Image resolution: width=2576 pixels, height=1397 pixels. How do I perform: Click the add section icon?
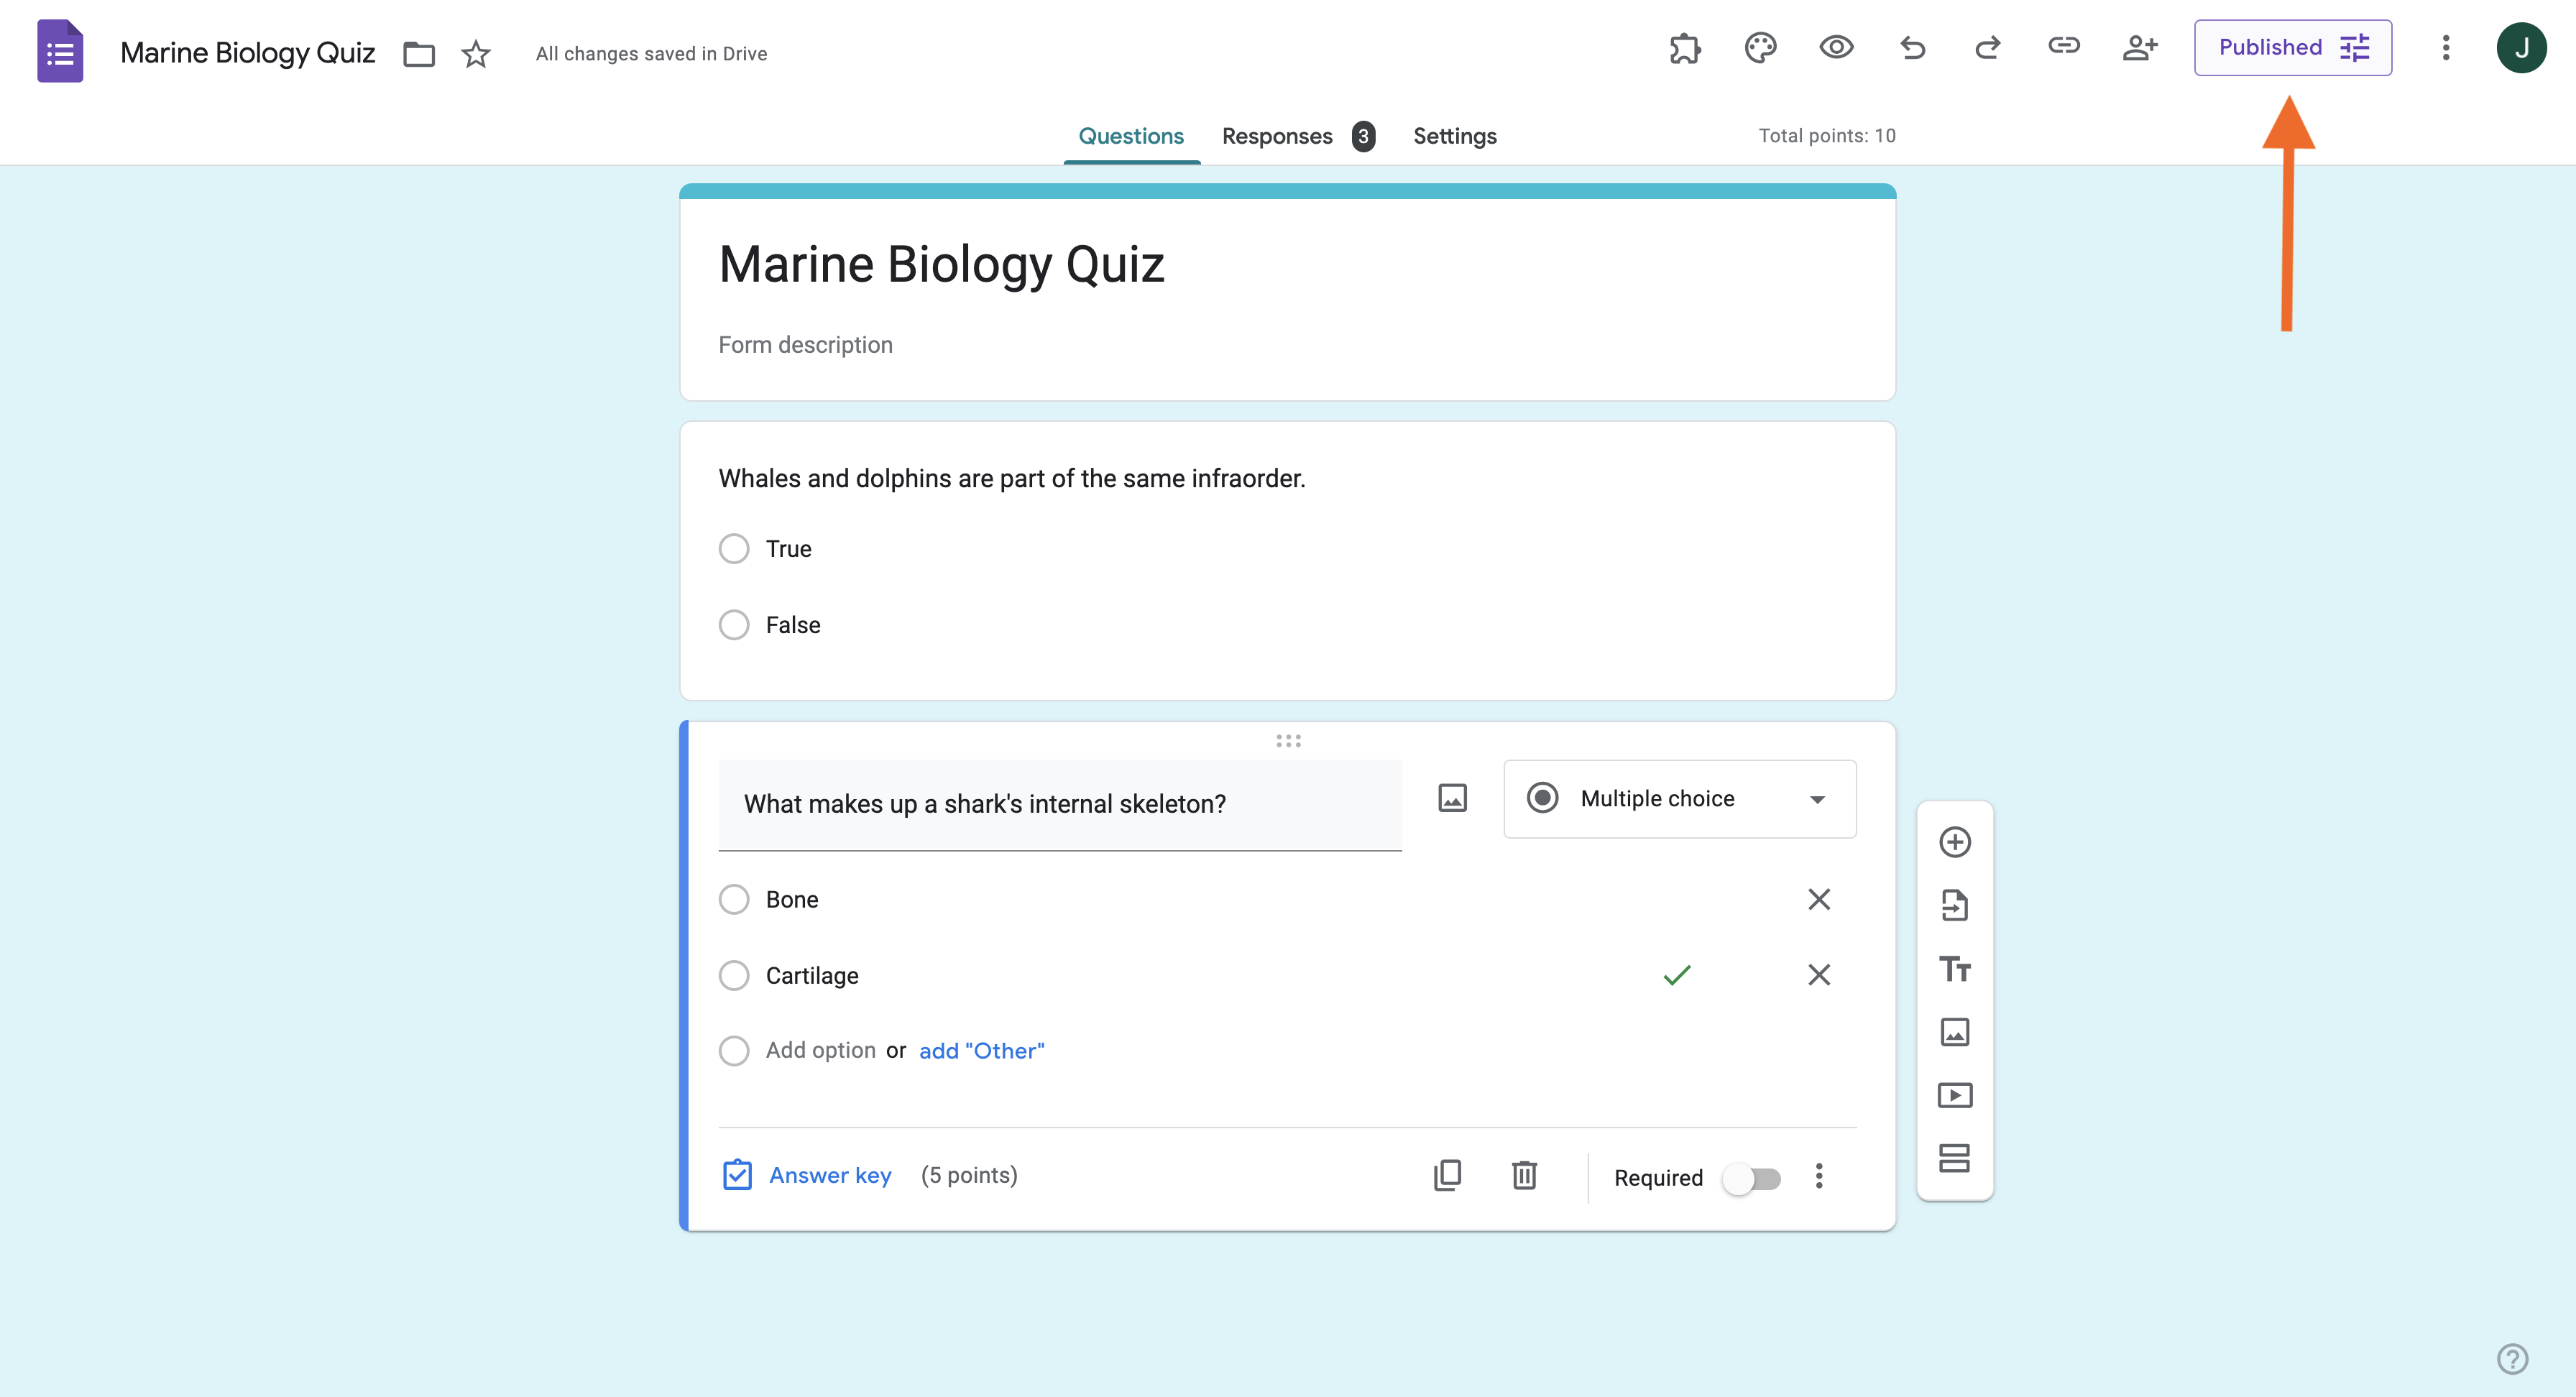click(x=1954, y=1158)
